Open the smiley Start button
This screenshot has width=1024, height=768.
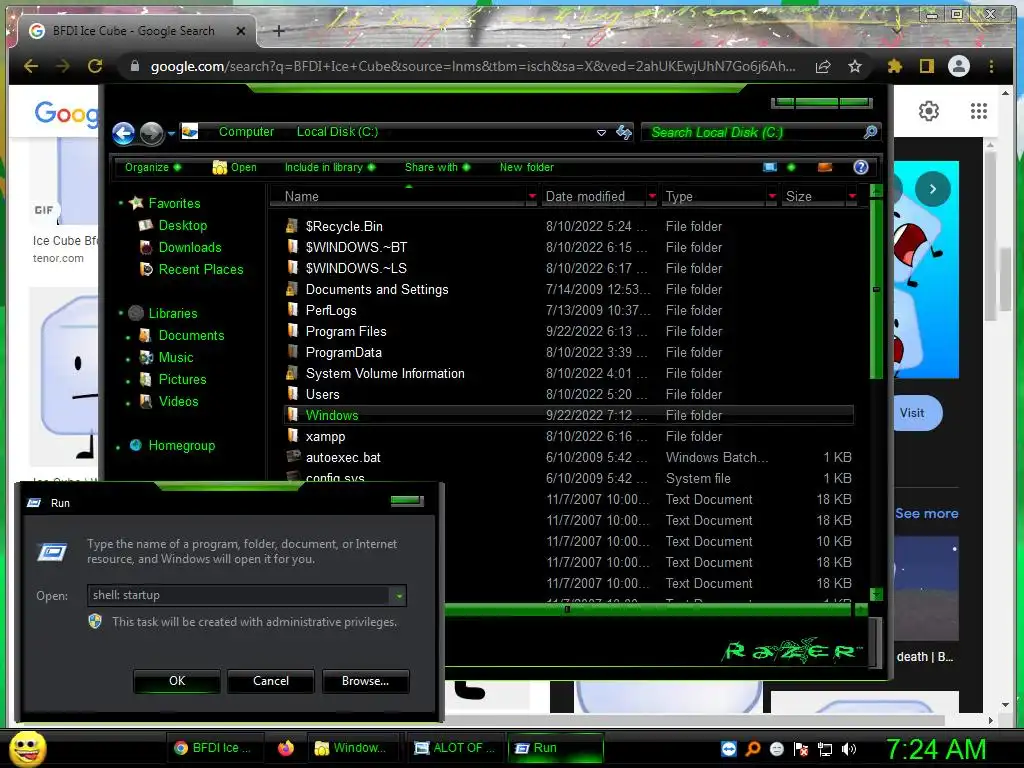pos(27,748)
